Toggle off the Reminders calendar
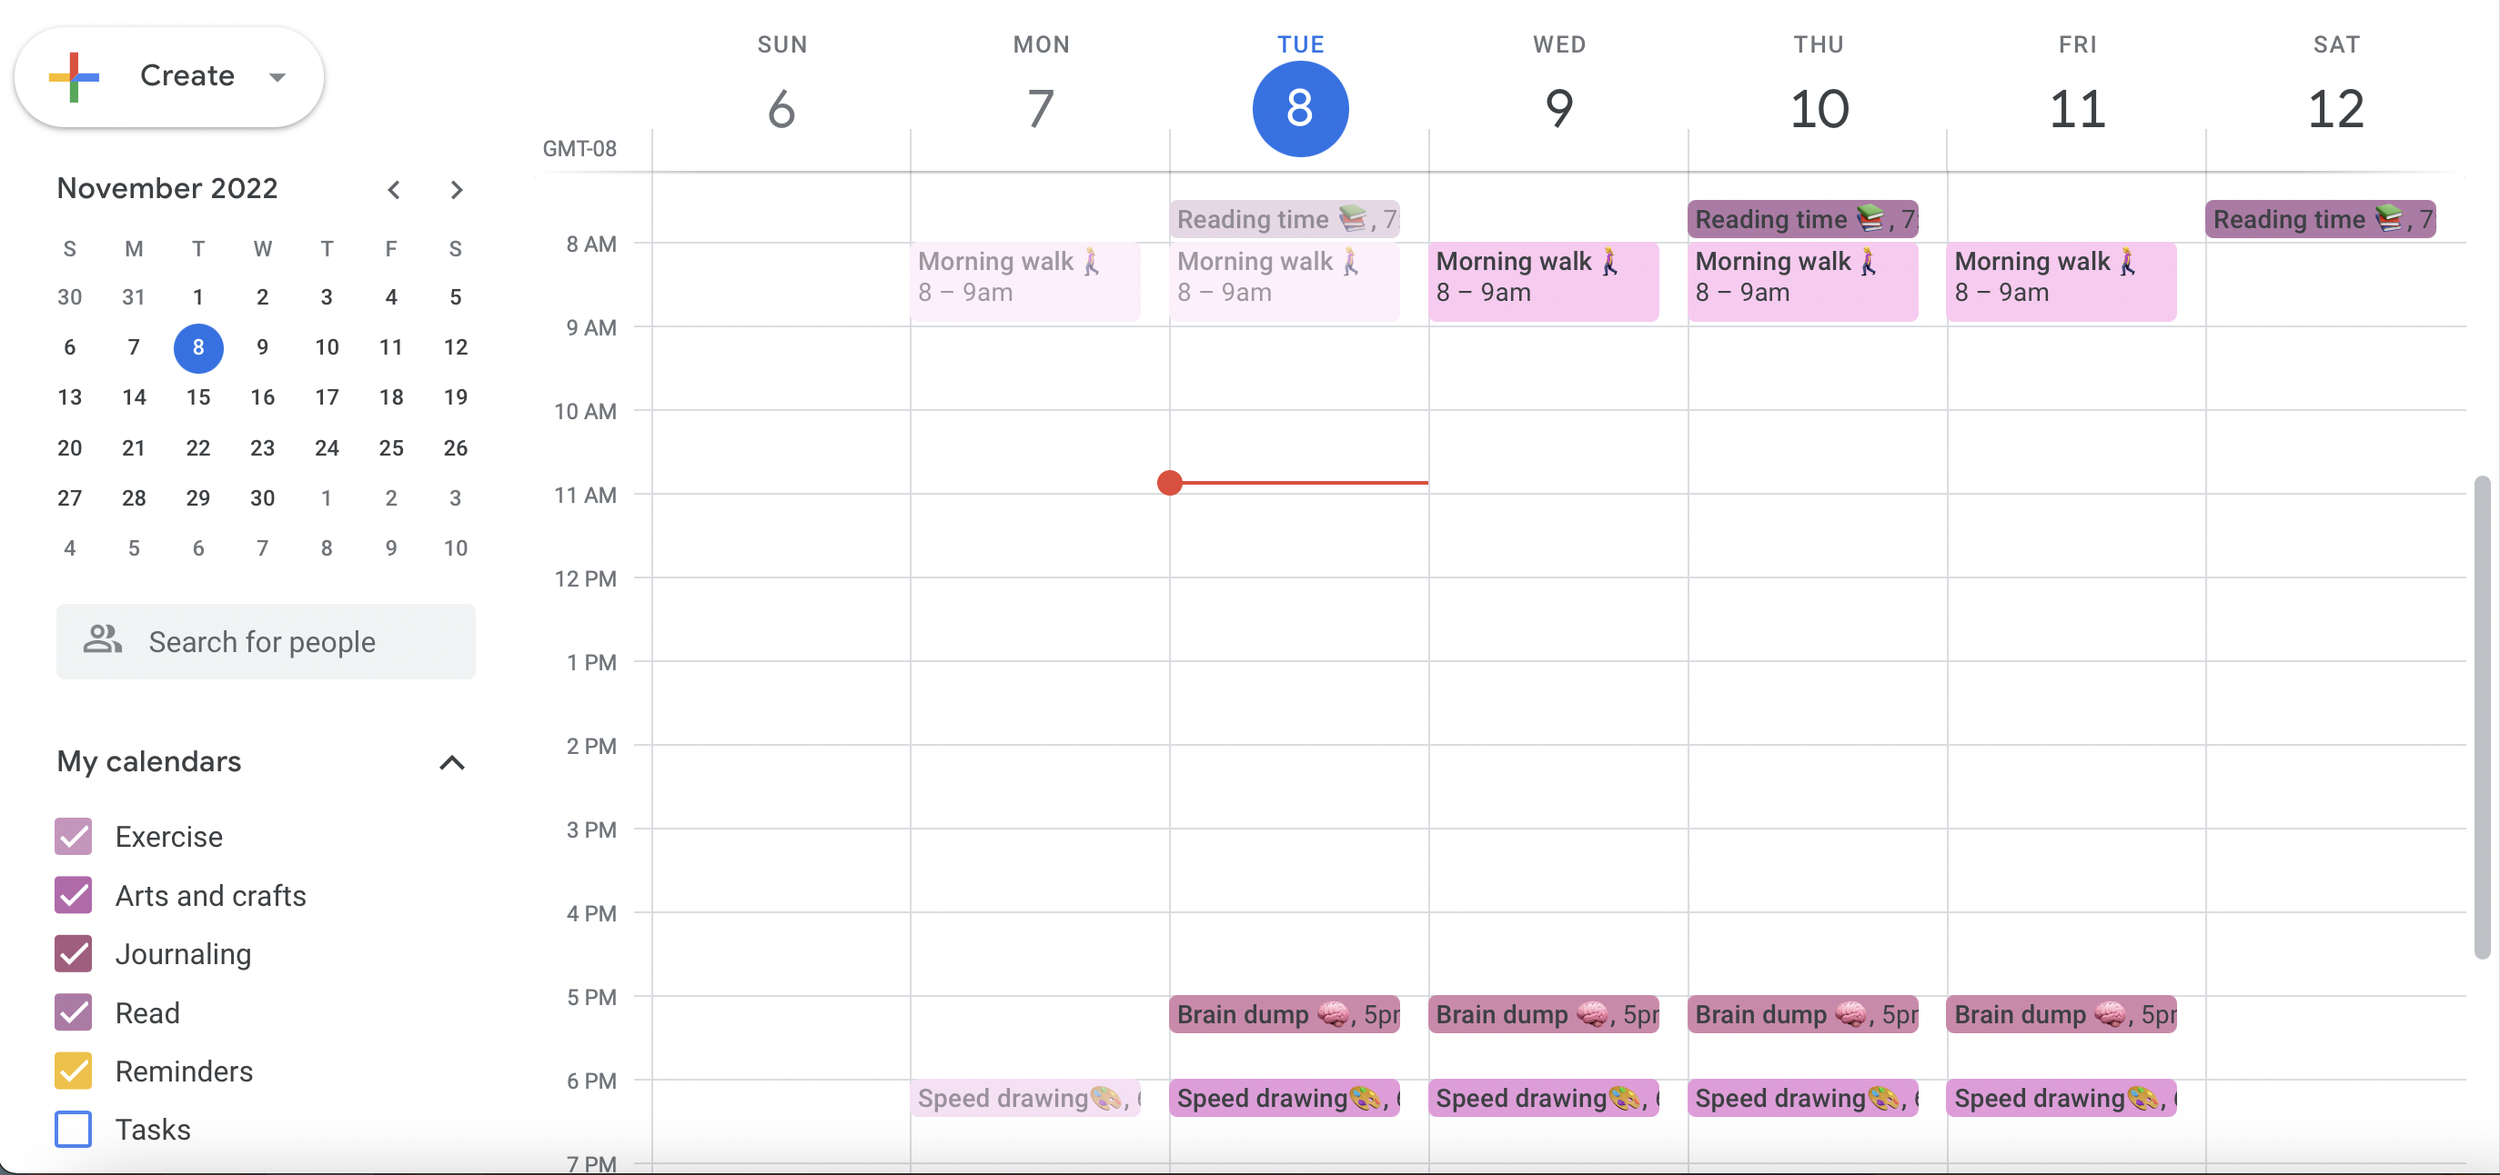The image size is (2500, 1175). tap(71, 1071)
